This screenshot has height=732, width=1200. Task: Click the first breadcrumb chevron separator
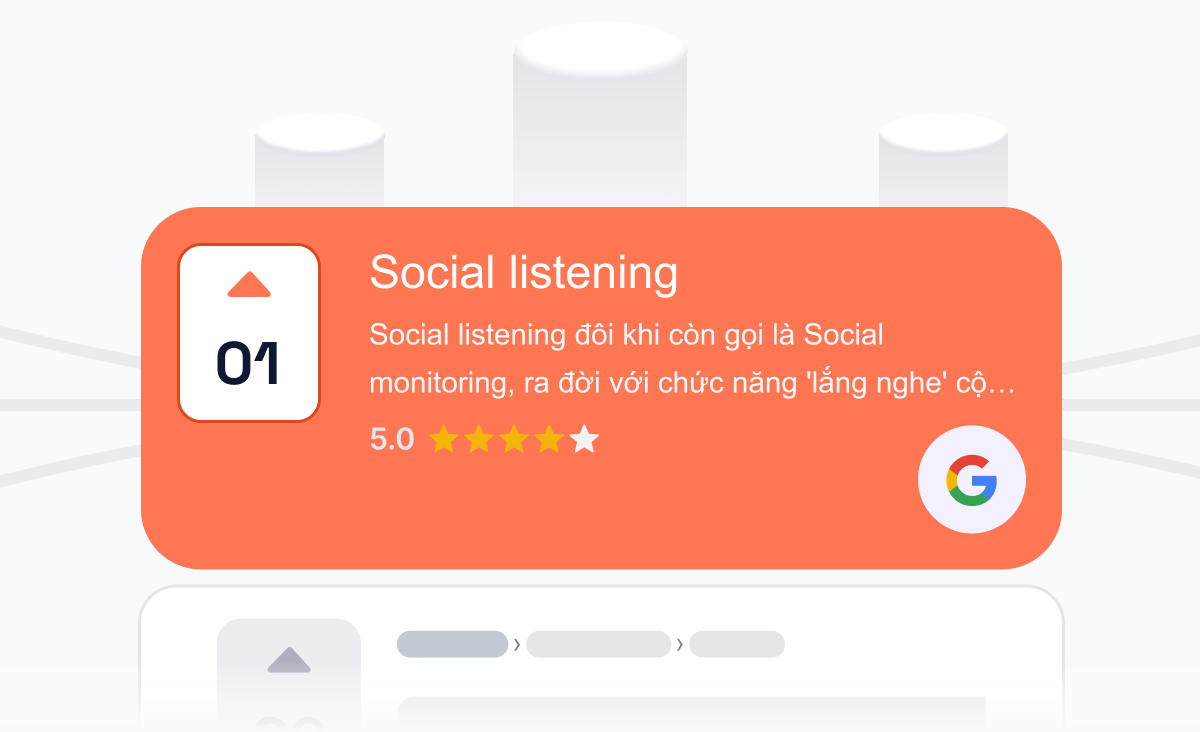(x=517, y=645)
